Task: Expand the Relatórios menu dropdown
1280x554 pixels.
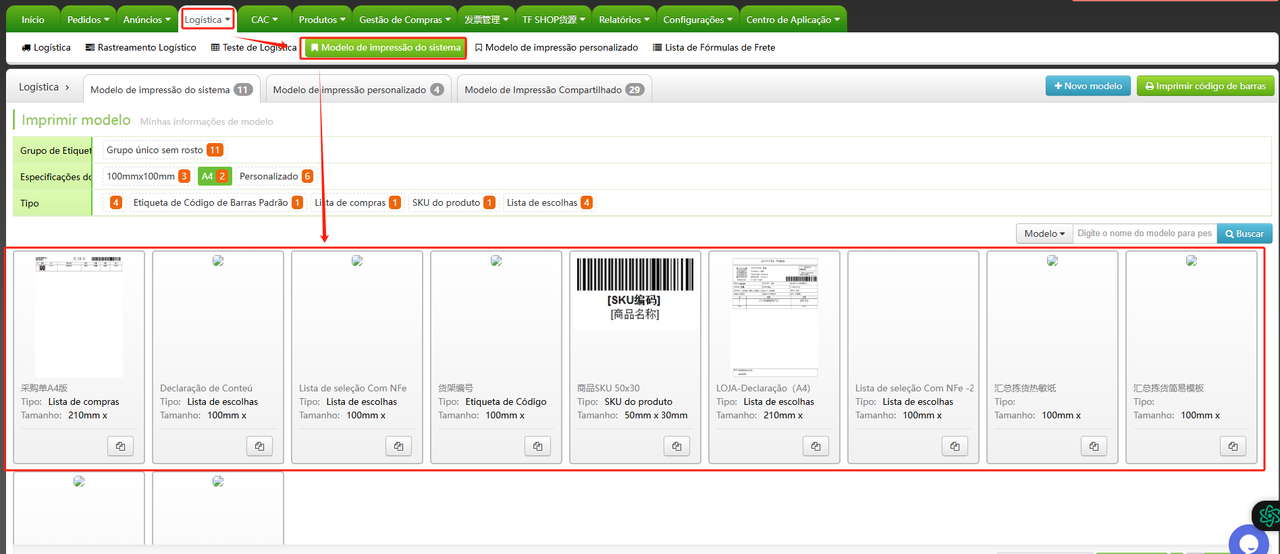Action: [624, 19]
